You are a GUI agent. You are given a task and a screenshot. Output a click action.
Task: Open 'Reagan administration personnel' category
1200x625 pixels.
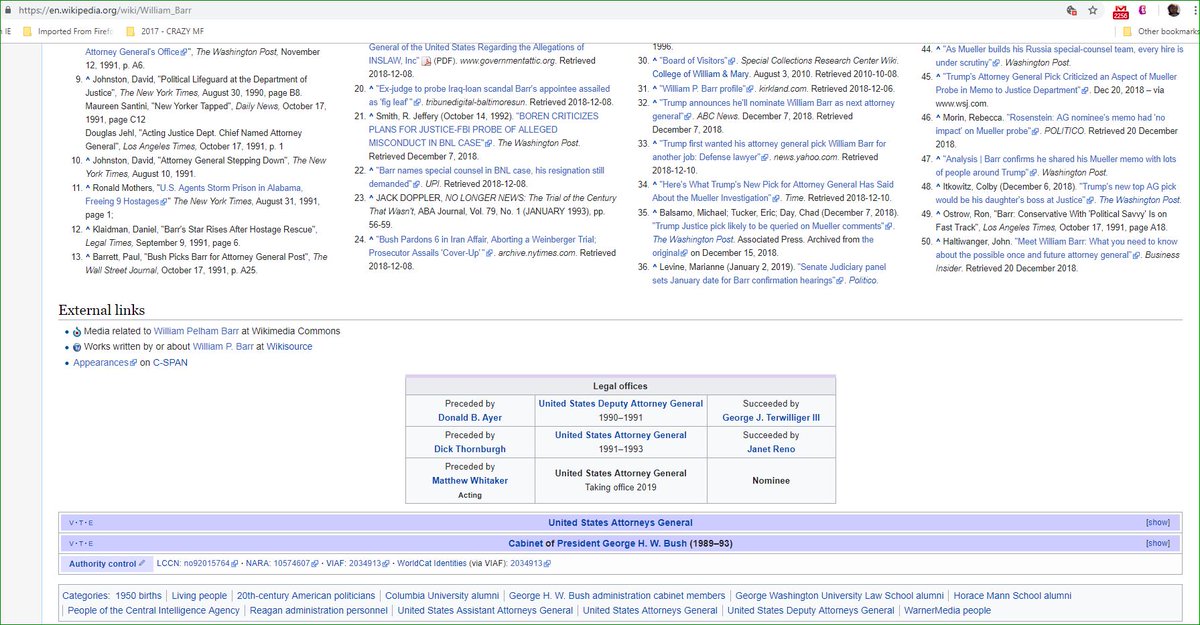pyautogui.click(x=319, y=610)
